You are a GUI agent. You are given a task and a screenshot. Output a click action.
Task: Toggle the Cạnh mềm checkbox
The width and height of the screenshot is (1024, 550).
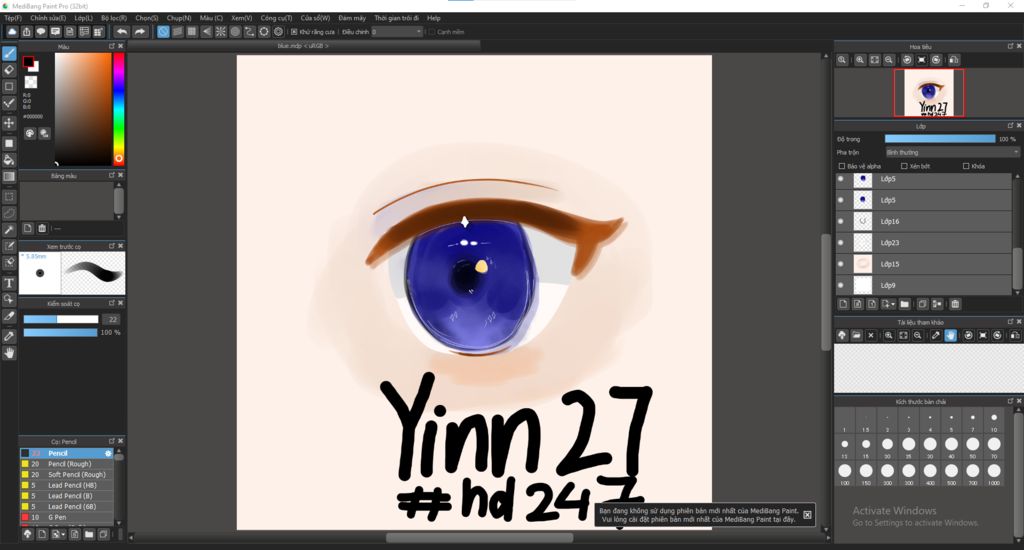coord(432,31)
